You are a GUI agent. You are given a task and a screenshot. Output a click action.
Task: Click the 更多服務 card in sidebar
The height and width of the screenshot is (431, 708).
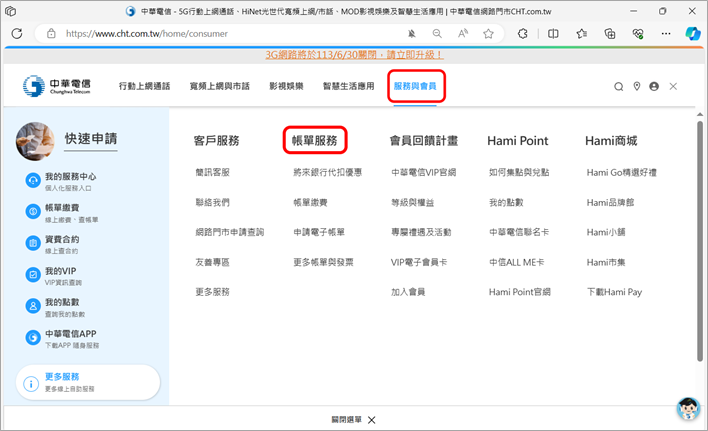tap(88, 382)
